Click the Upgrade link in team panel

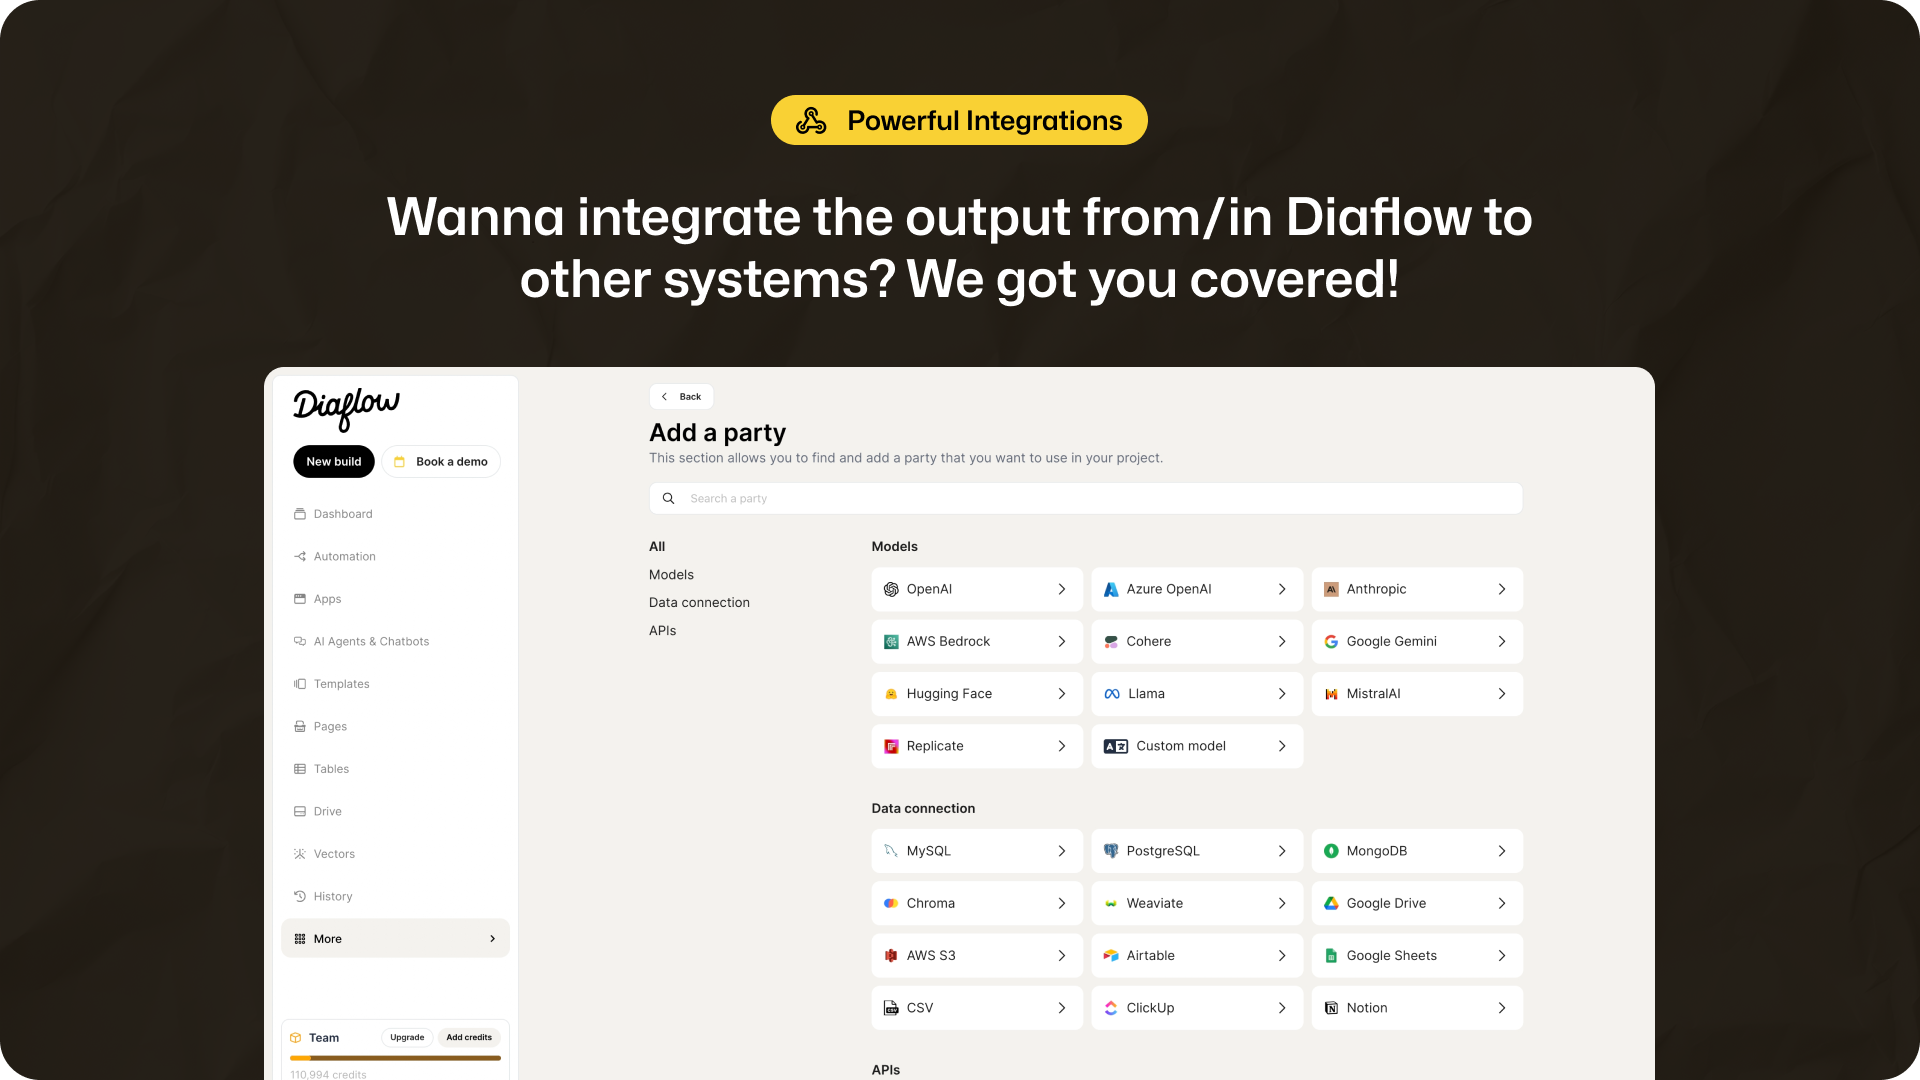click(x=406, y=1036)
